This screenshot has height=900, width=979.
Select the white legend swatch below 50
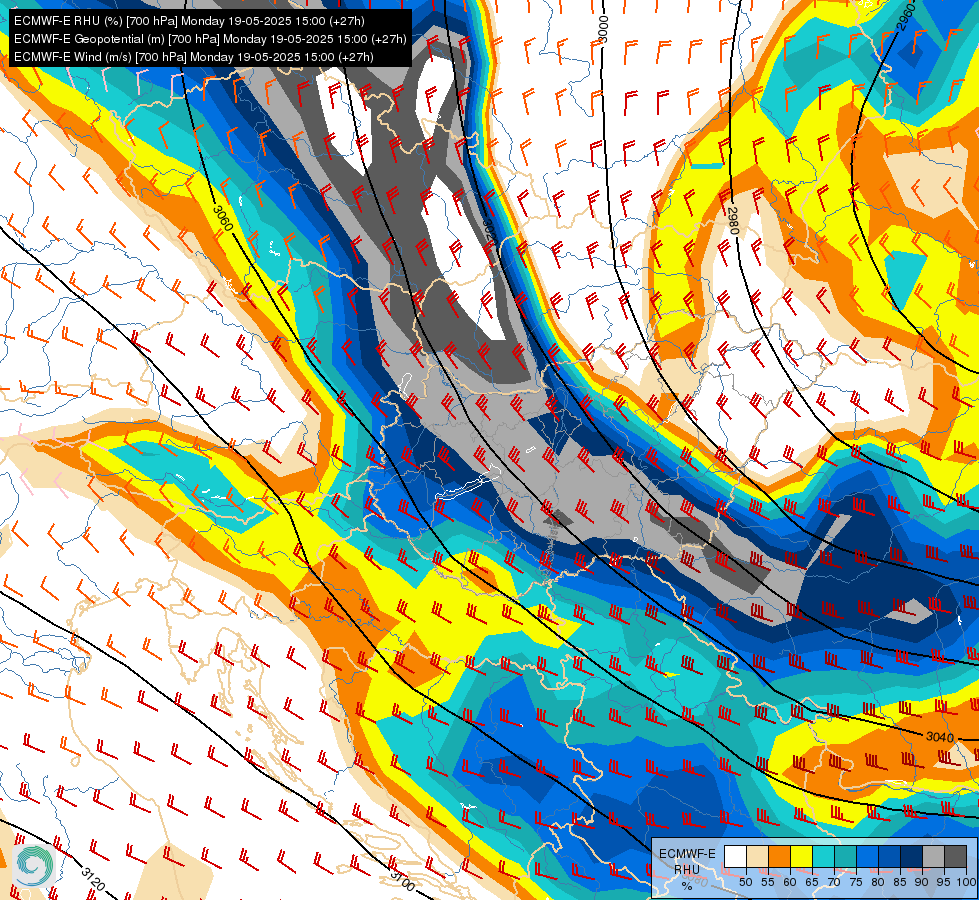pos(735,856)
